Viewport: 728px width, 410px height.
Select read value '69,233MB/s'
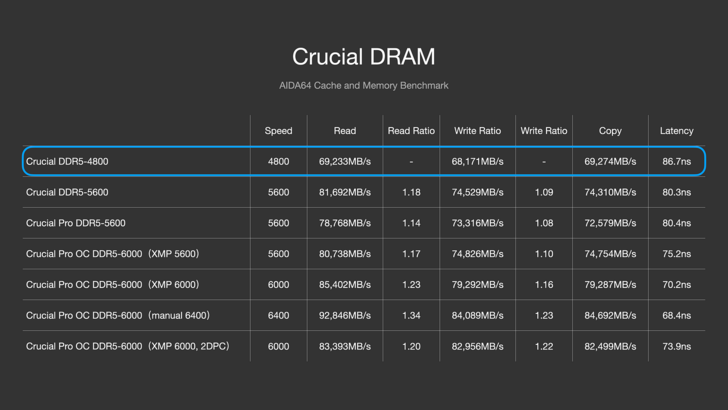(345, 162)
